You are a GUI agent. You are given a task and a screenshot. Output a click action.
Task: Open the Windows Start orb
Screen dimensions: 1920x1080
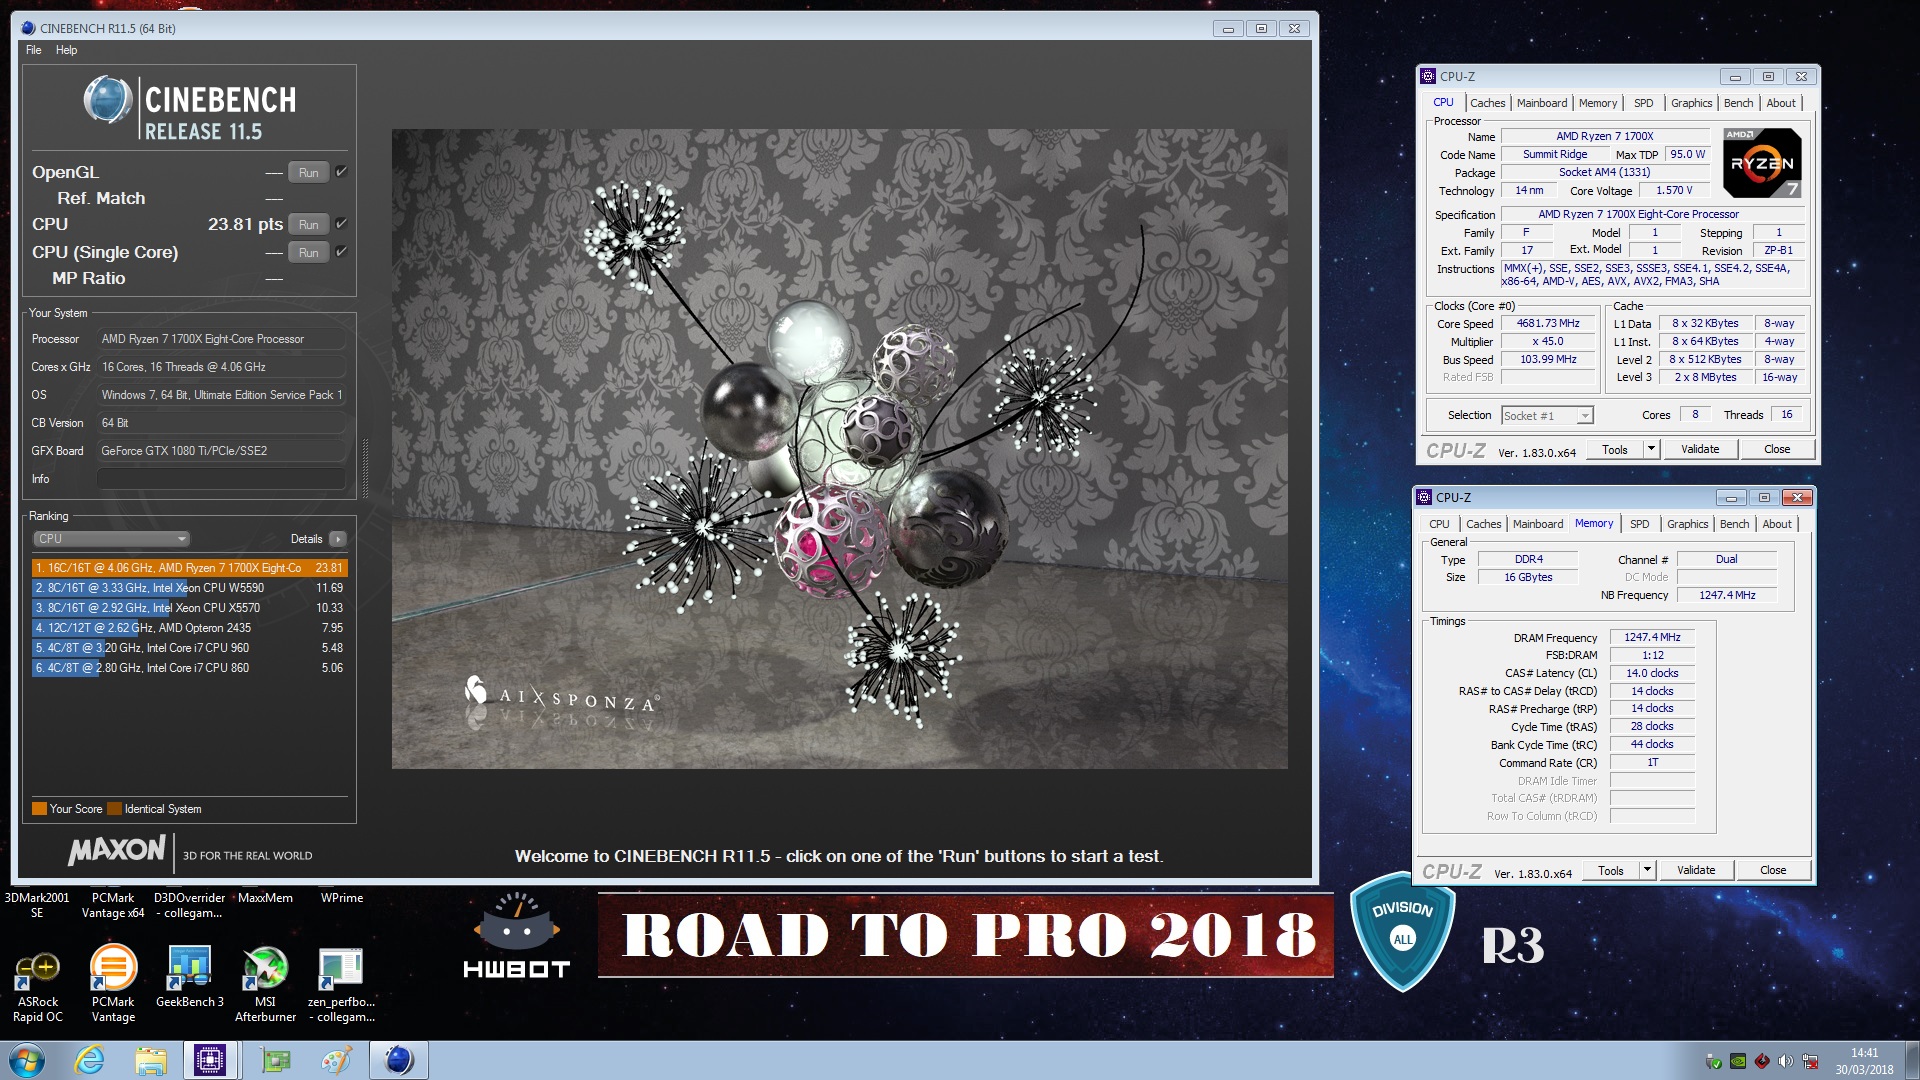(27, 1060)
